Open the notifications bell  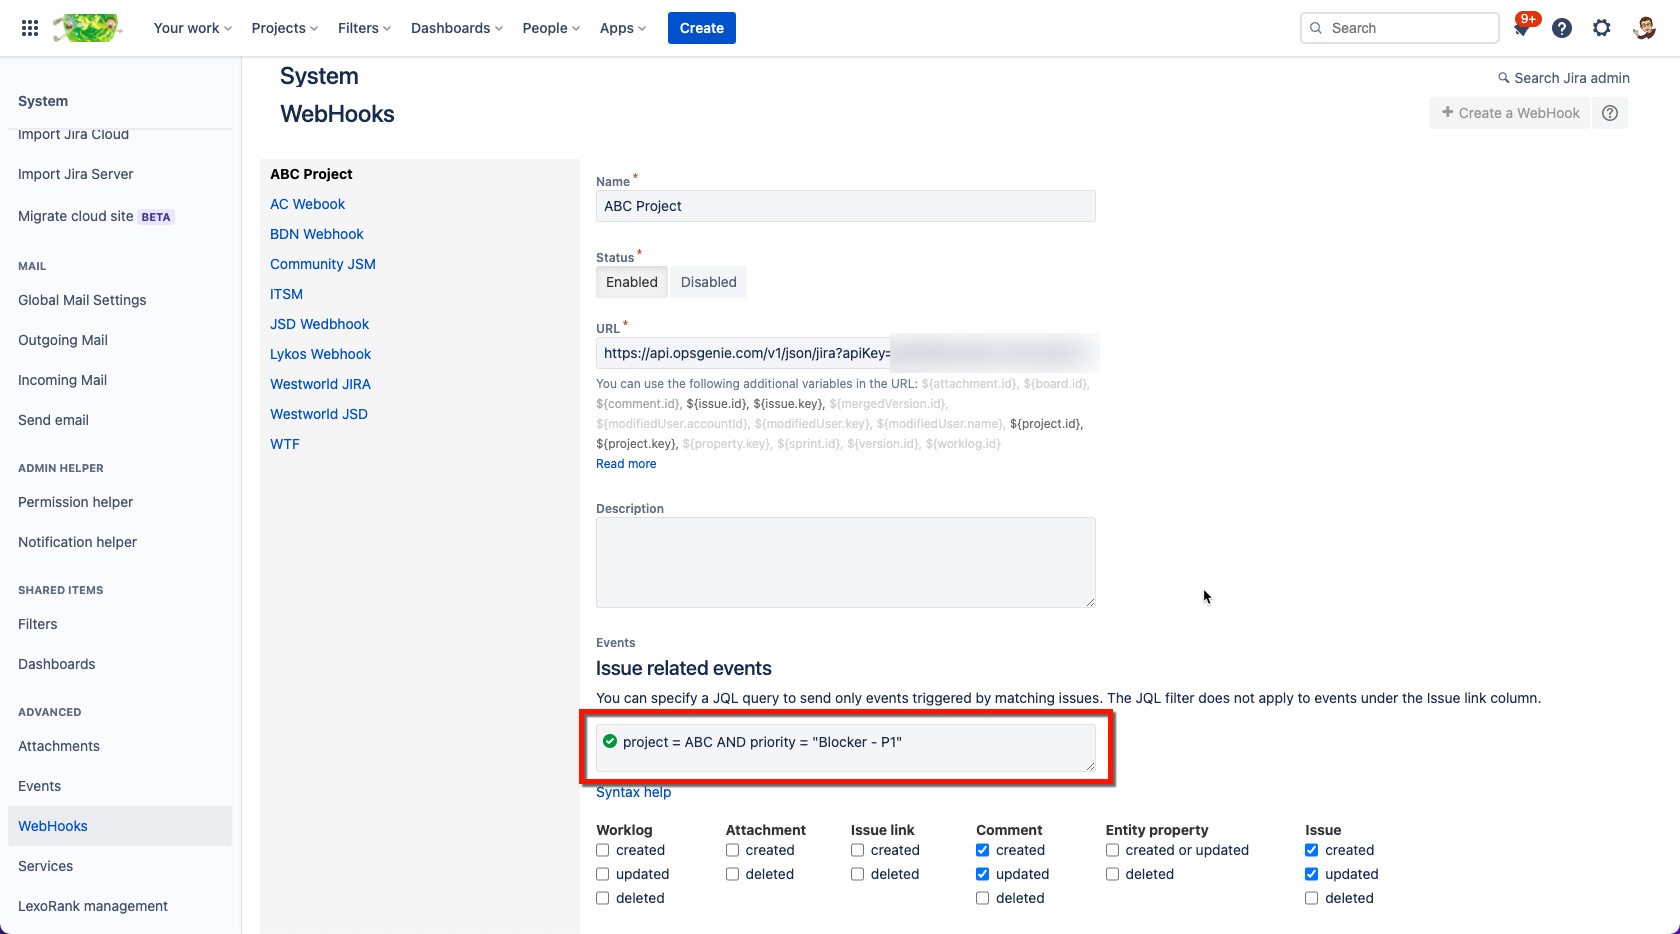click(1521, 28)
